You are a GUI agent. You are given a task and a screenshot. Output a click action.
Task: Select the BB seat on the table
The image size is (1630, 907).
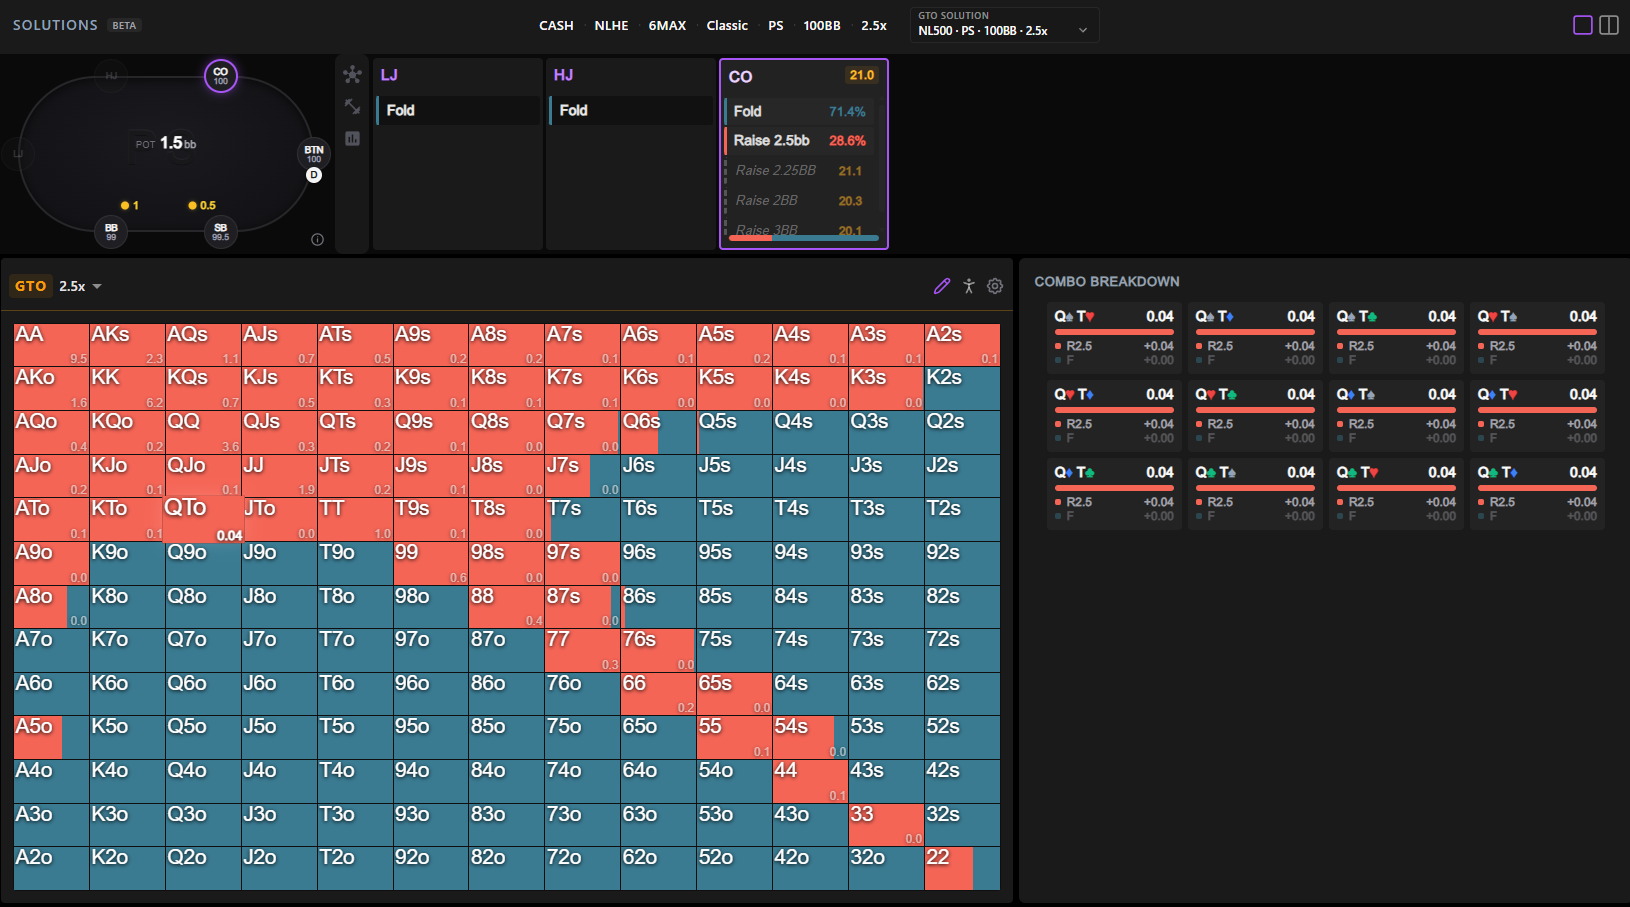(x=111, y=232)
